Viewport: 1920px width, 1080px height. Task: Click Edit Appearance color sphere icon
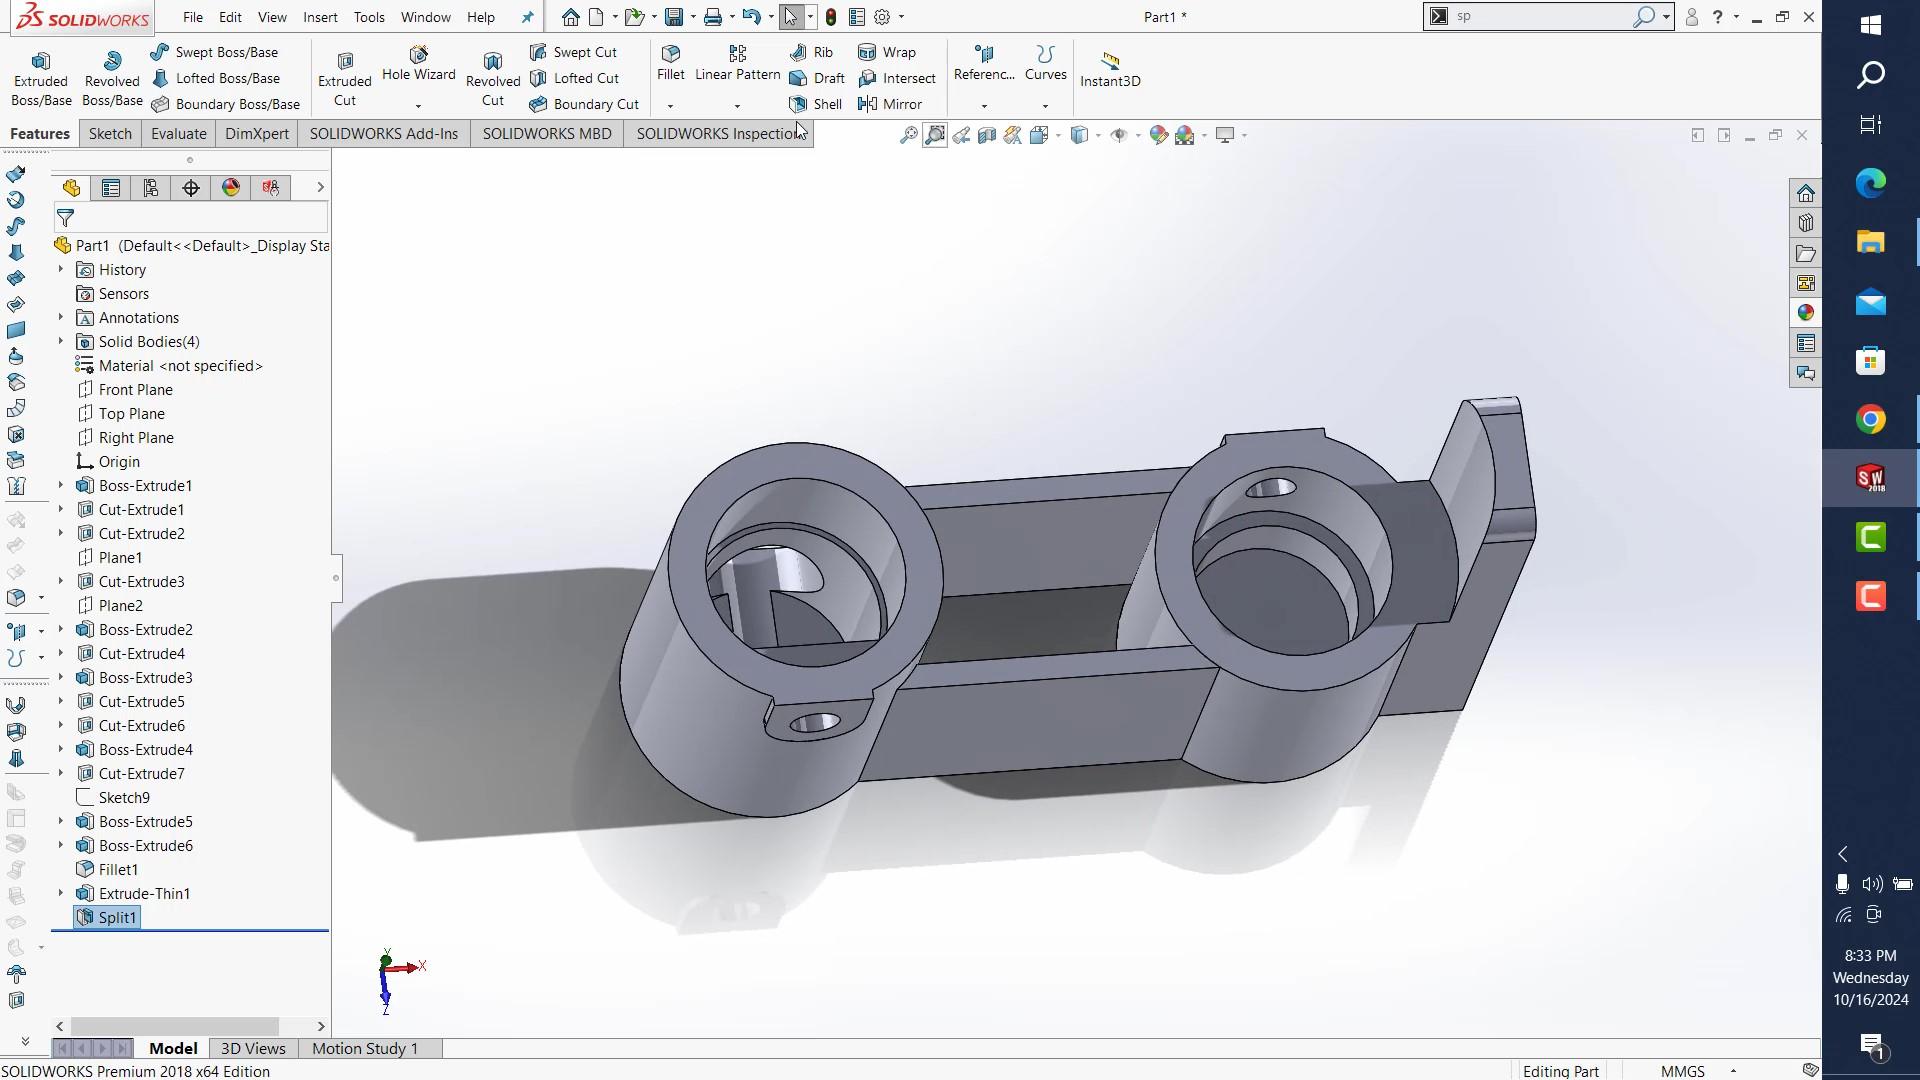coord(1159,135)
